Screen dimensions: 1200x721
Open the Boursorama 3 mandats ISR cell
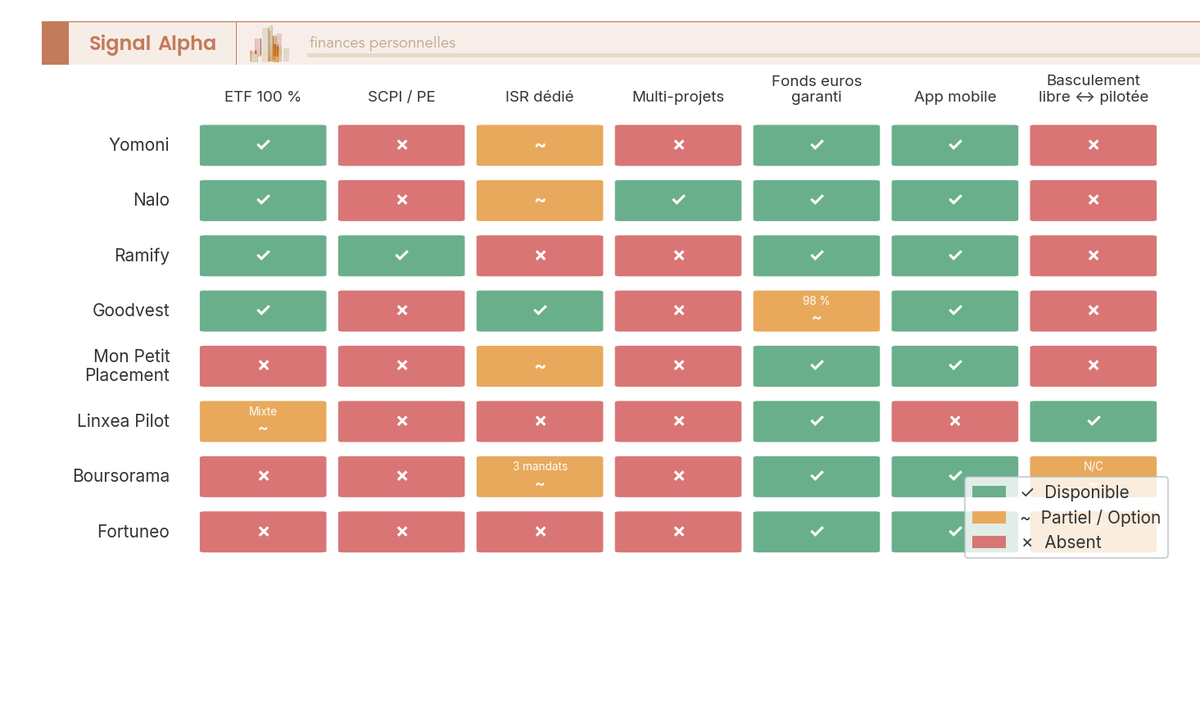(540, 476)
